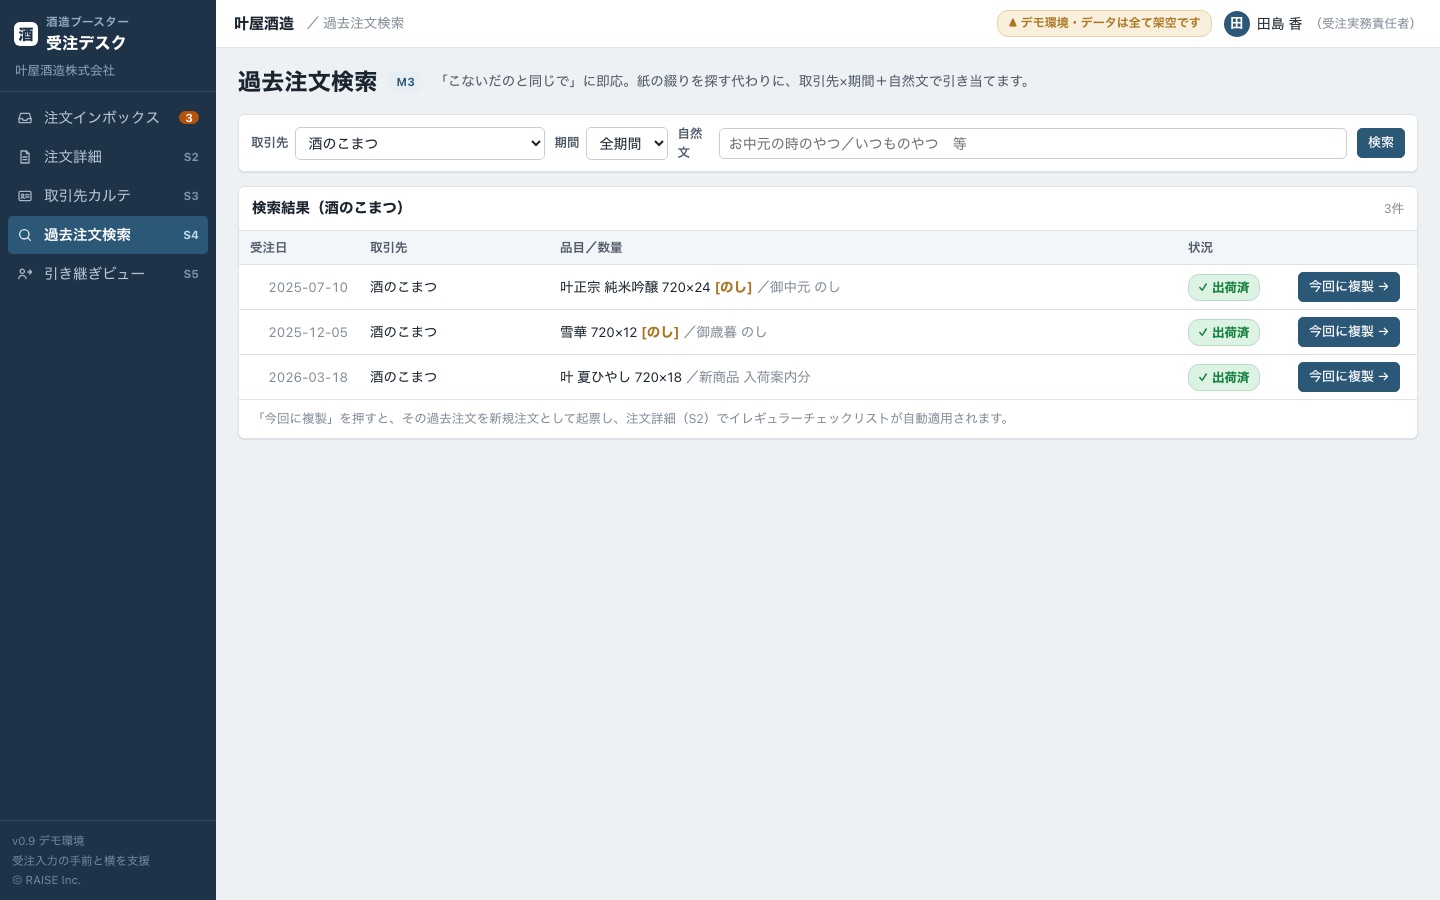The width and height of the screenshot is (1440, 900).
Task: Click 酒のこまつ in the 2025-12-05 row
Action: click(x=403, y=333)
